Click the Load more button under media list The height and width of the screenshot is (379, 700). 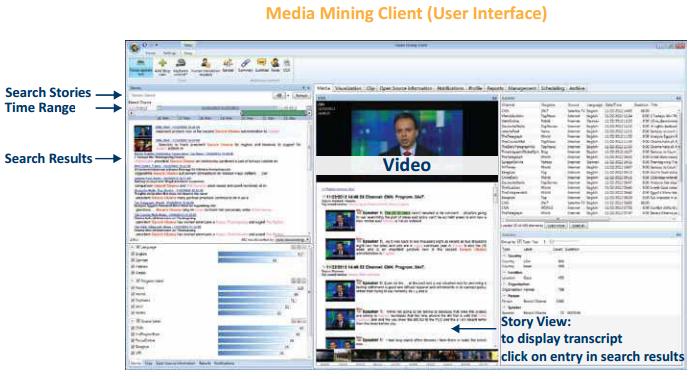[x=556, y=225]
